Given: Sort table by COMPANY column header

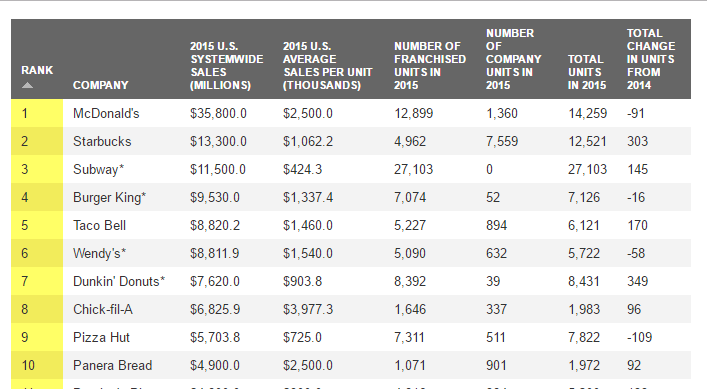Looking at the screenshot, I should coord(101,85).
